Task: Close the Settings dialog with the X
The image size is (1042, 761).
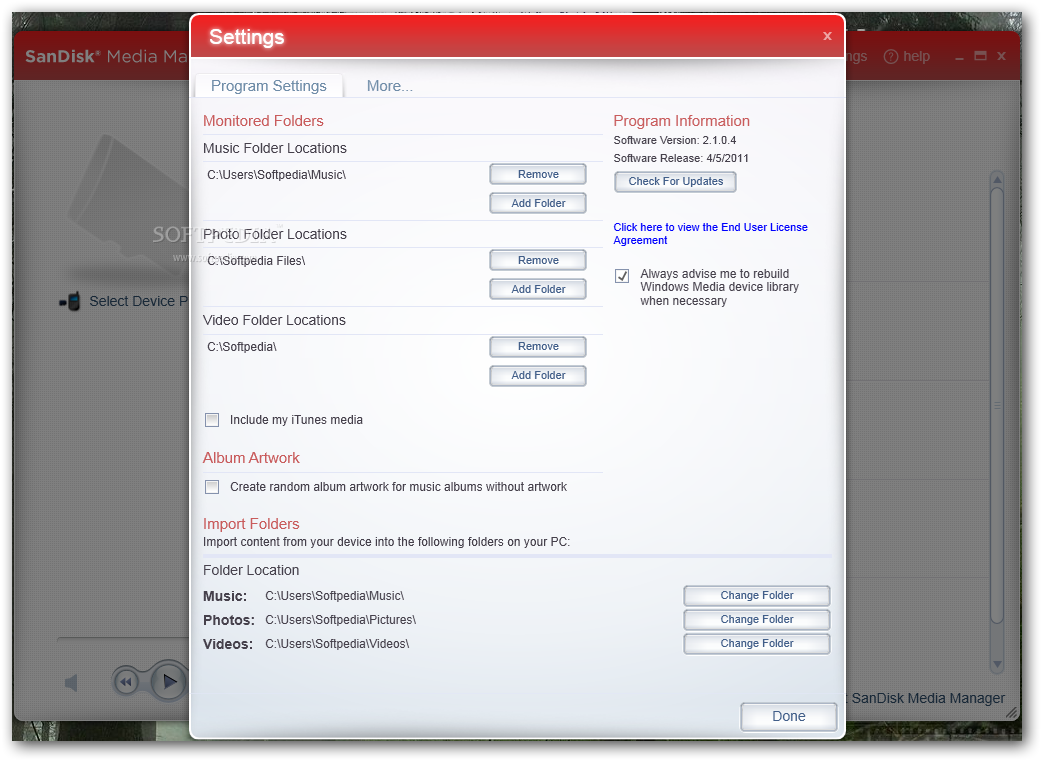Action: 827,36
